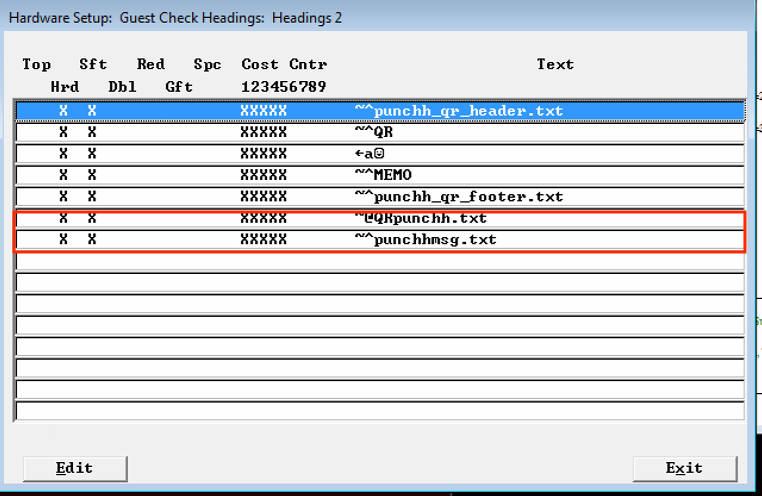Click the Dbl column header
The height and width of the screenshot is (496, 762).
(122, 87)
